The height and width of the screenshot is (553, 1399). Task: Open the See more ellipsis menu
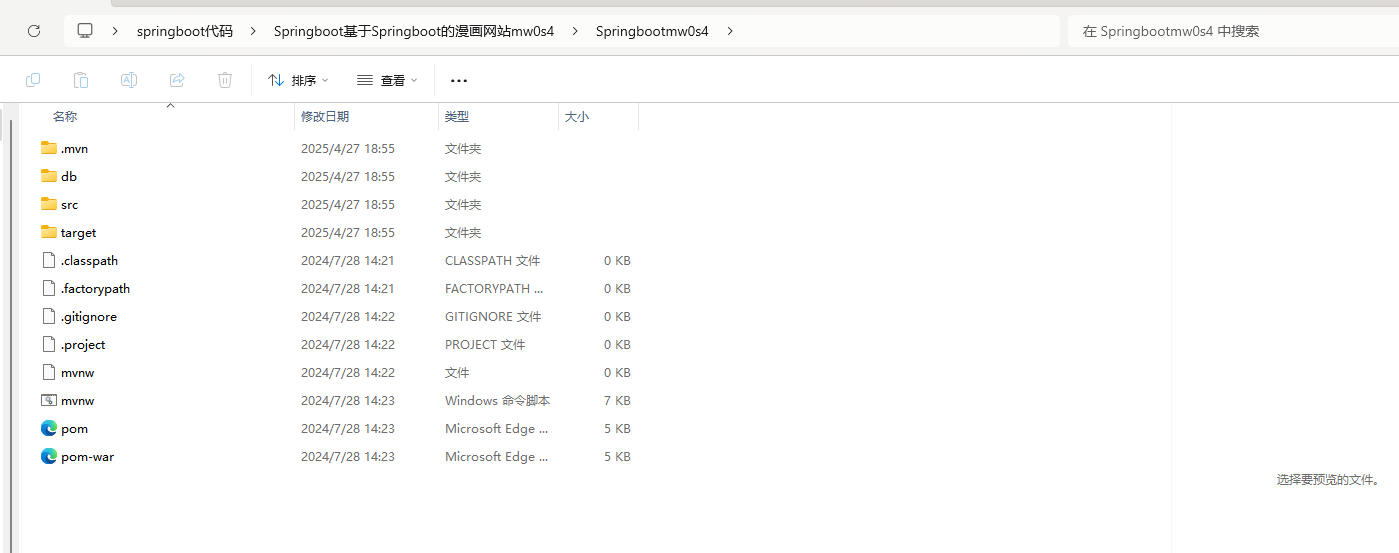[x=459, y=80]
